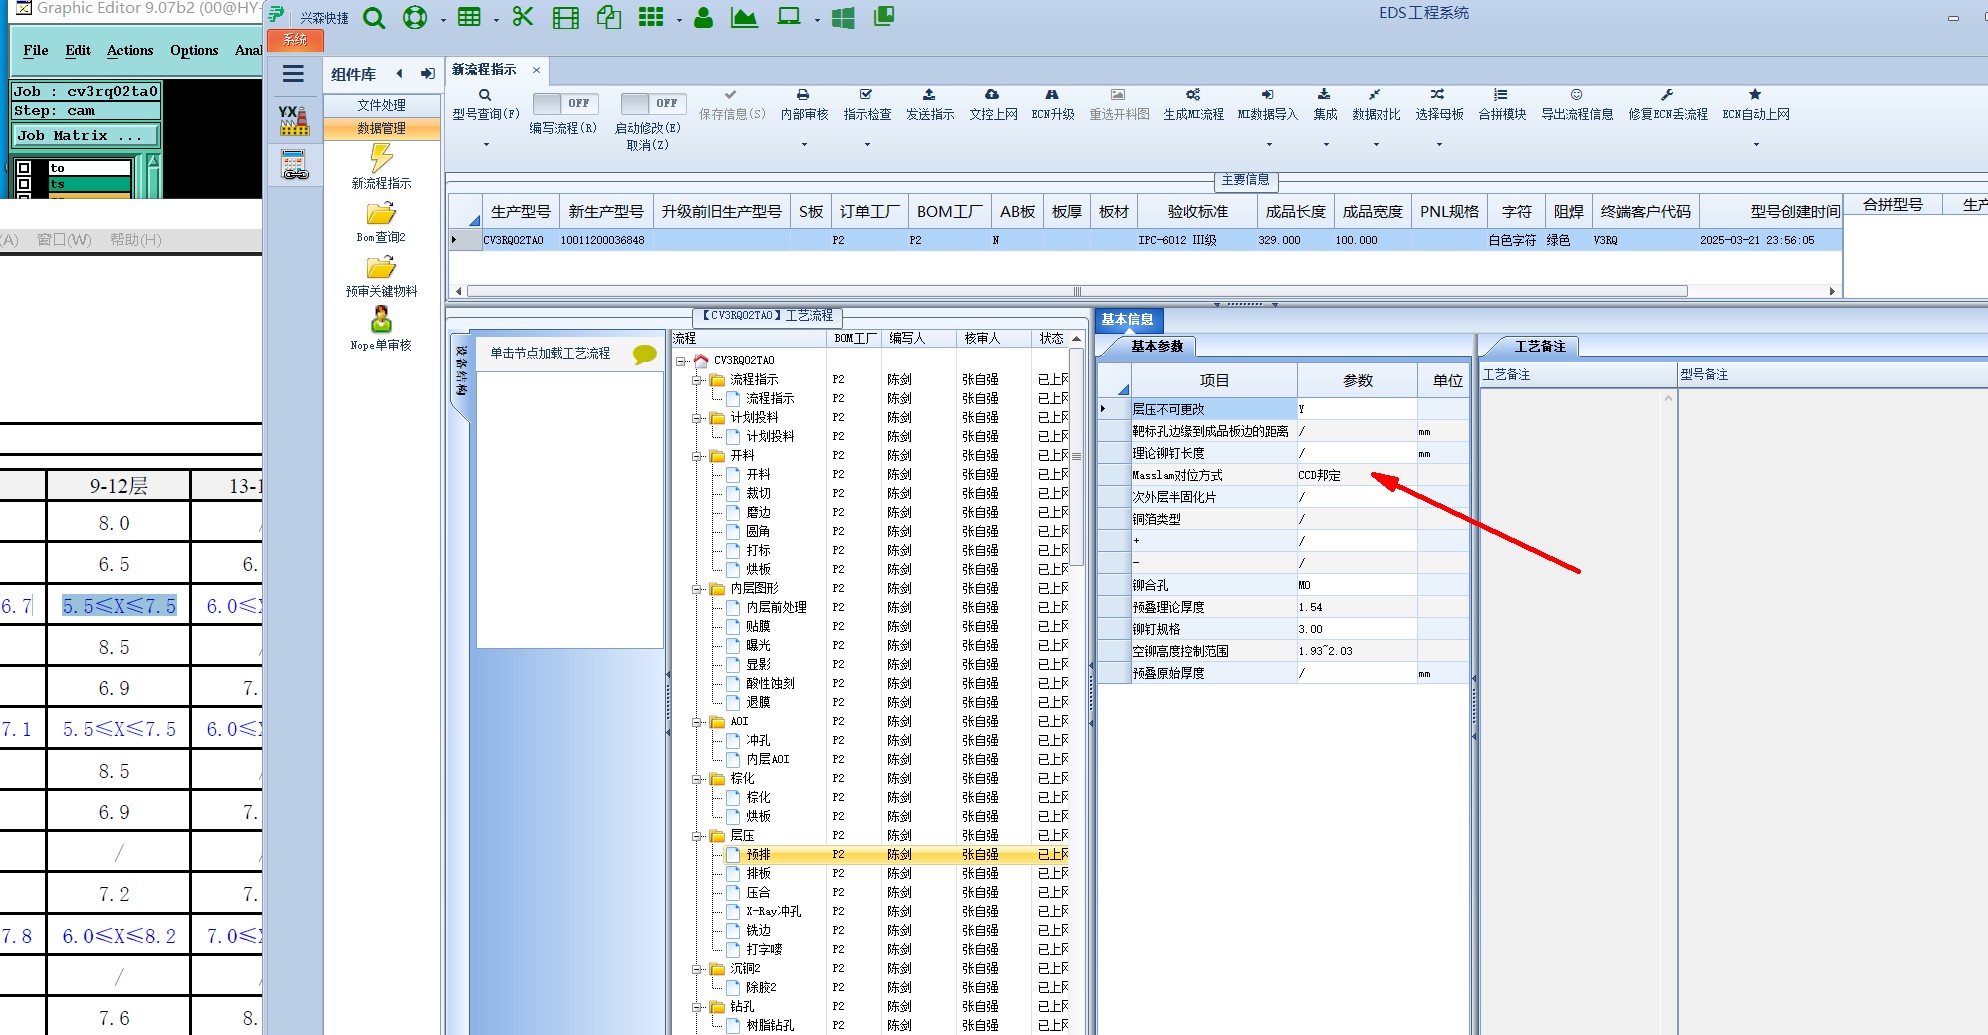Image resolution: width=1988 pixels, height=1035 pixels.
Task: Select the 工艺备注 tab
Action: tap(1540, 346)
